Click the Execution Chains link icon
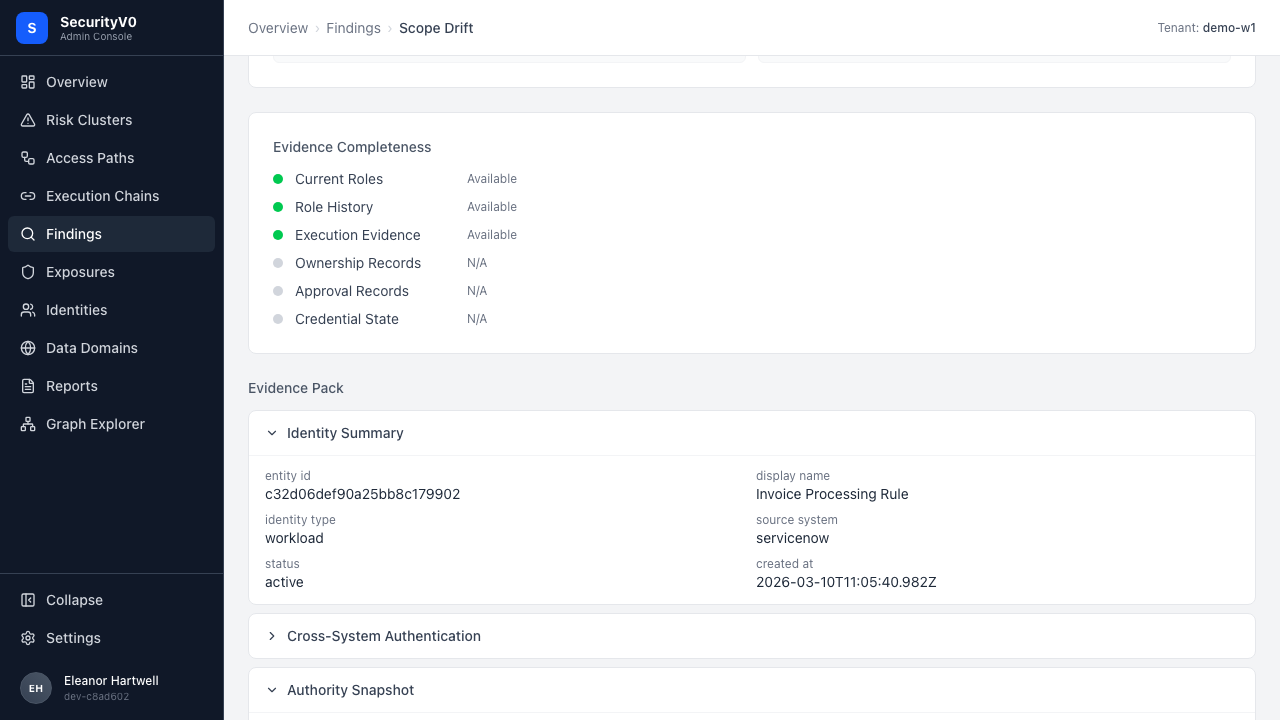 click(28, 196)
